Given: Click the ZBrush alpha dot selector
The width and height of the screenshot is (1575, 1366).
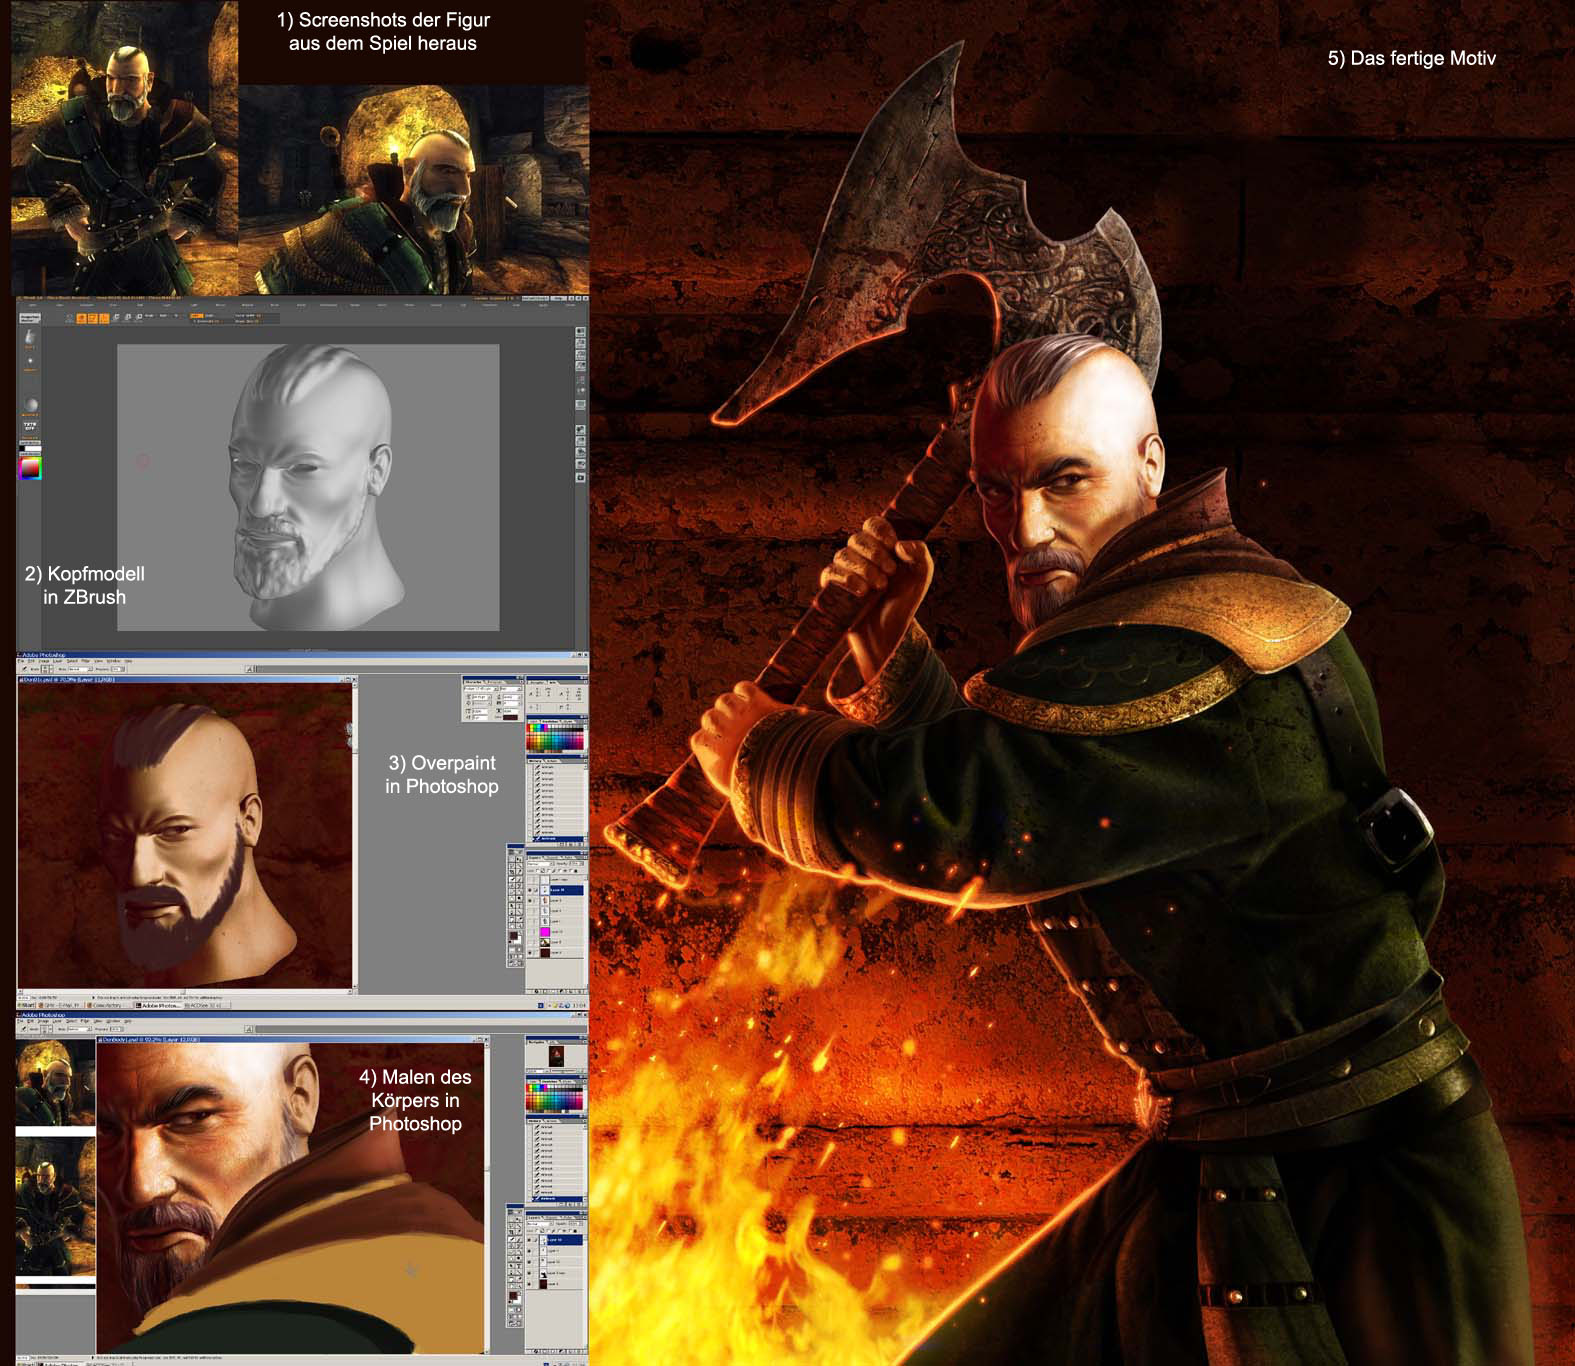Looking at the screenshot, I should pos(30,361).
